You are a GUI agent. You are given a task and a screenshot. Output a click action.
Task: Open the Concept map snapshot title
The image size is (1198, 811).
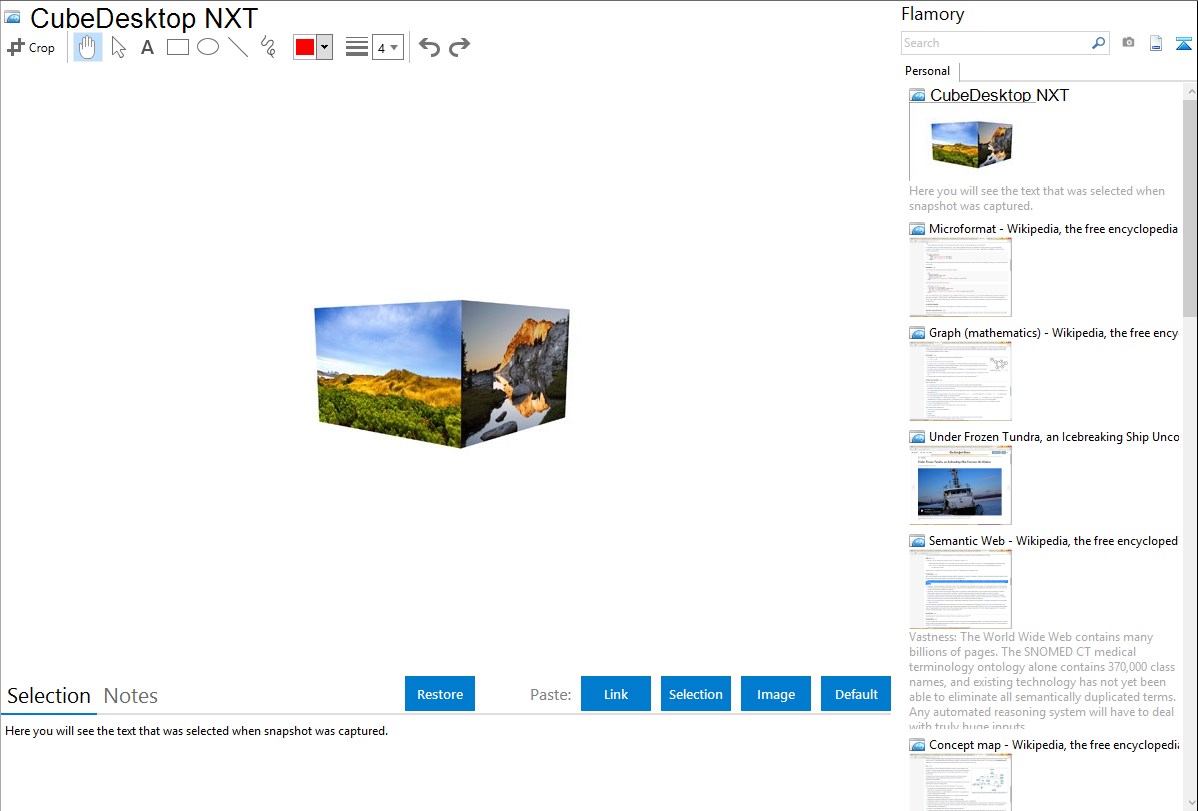coord(1054,745)
